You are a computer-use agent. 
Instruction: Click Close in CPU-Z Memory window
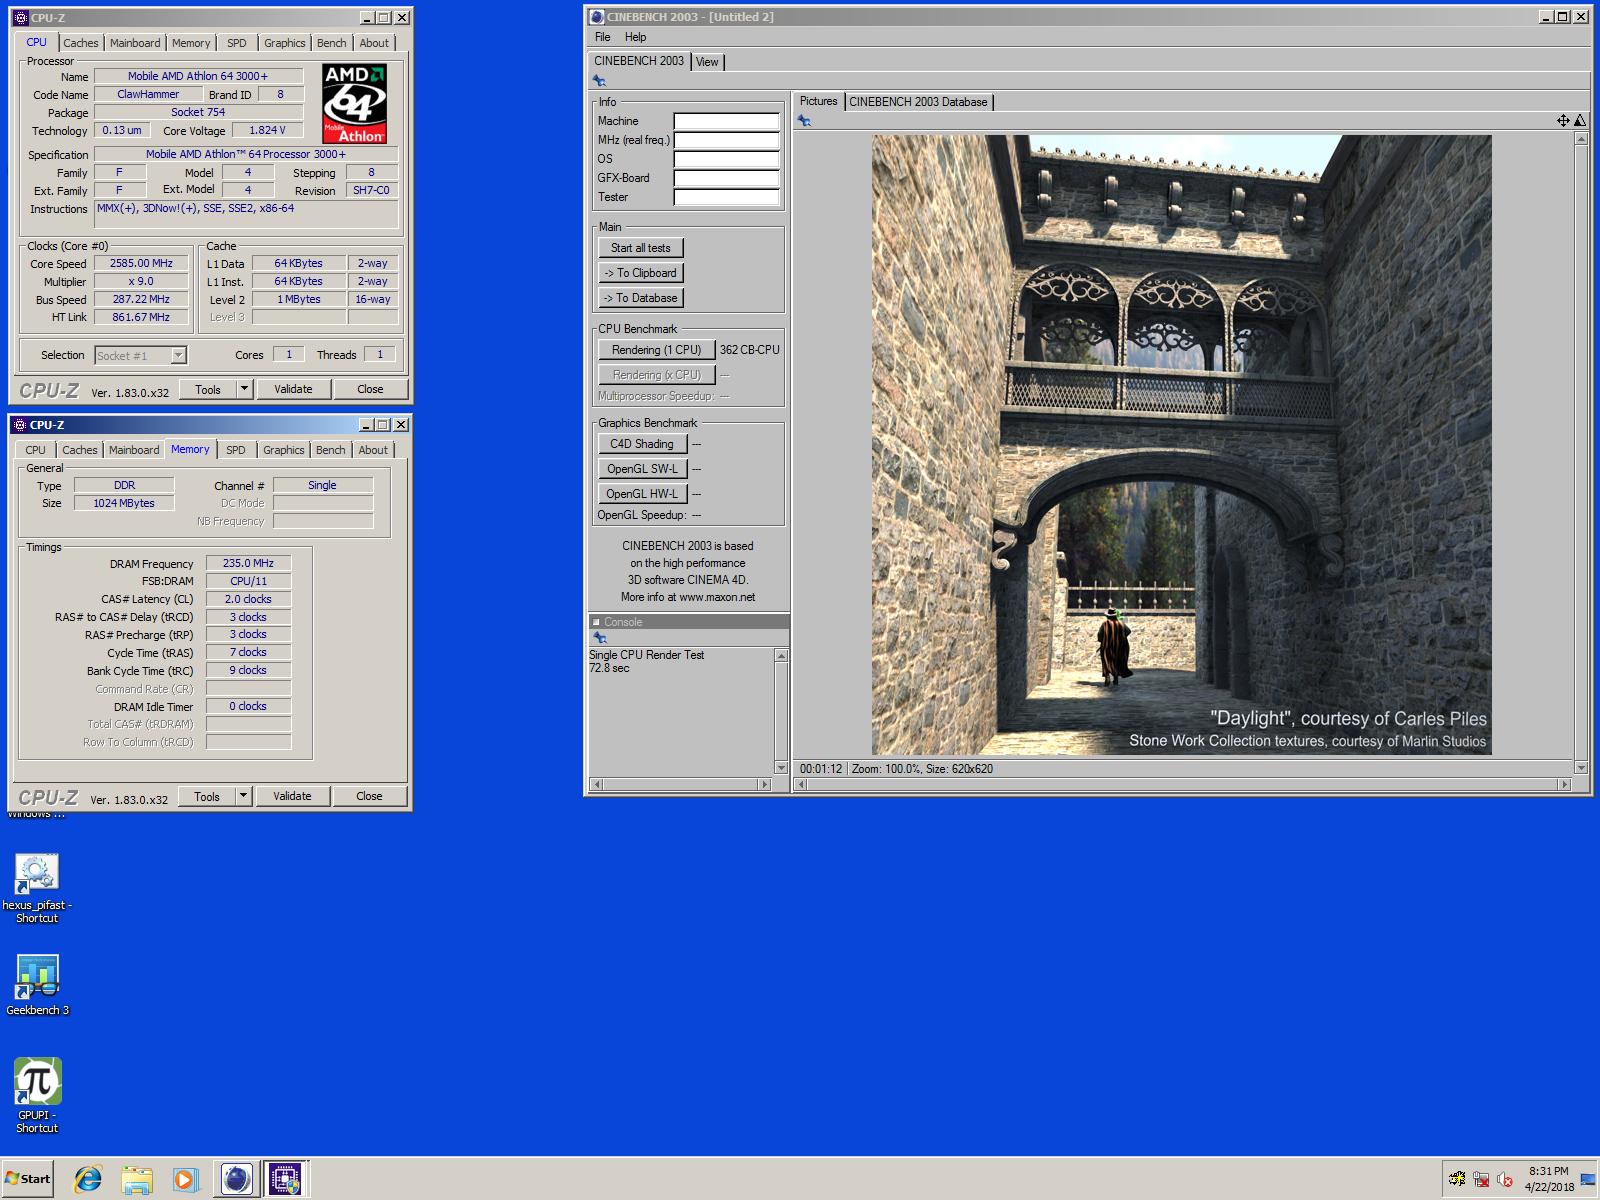[369, 796]
